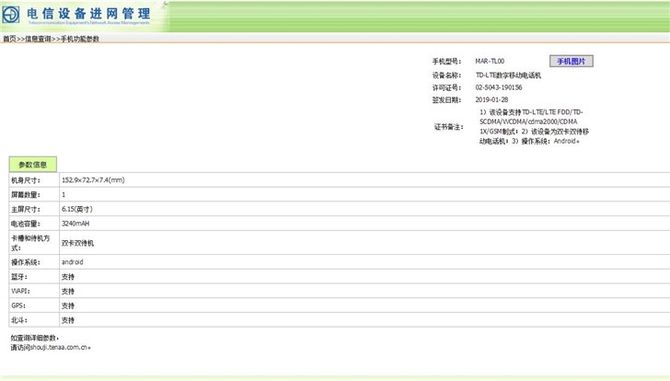
Task: Select battery value 3240mAH
Action: (75, 223)
